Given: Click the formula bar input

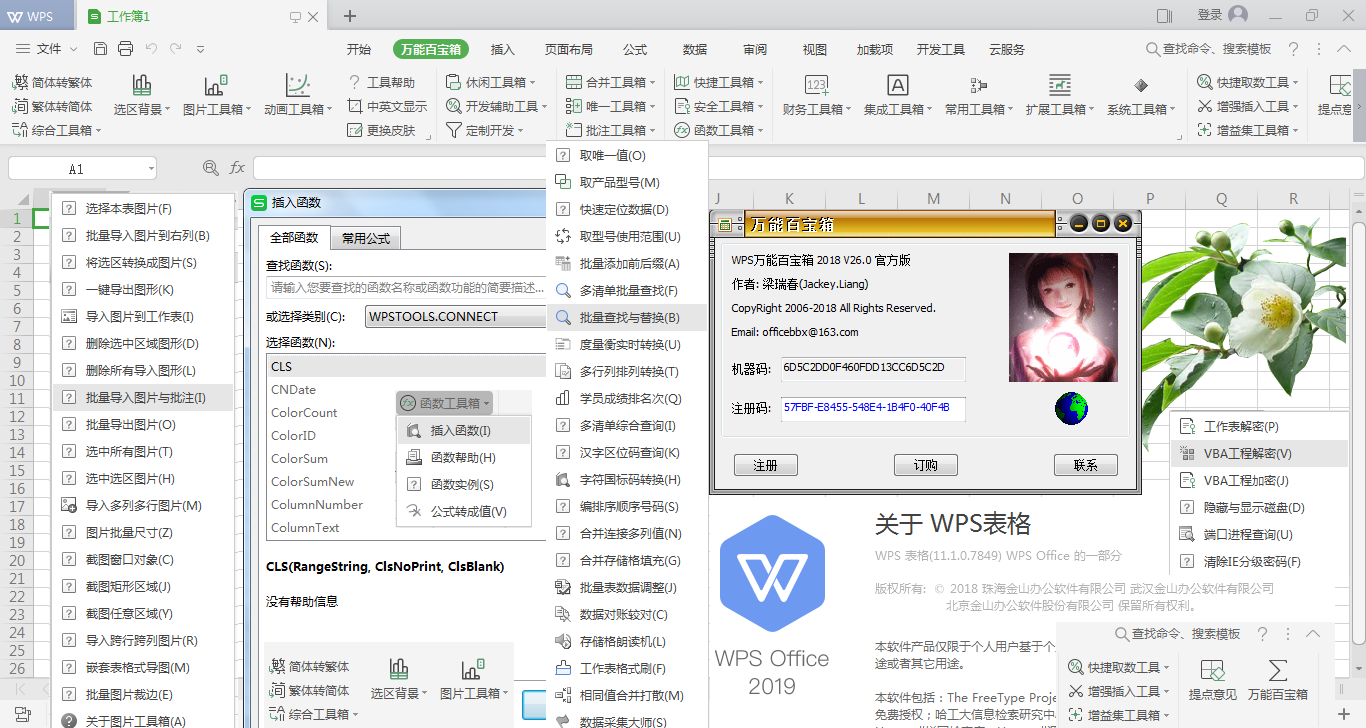Looking at the screenshot, I should pyautogui.click(x=808, y=168).
